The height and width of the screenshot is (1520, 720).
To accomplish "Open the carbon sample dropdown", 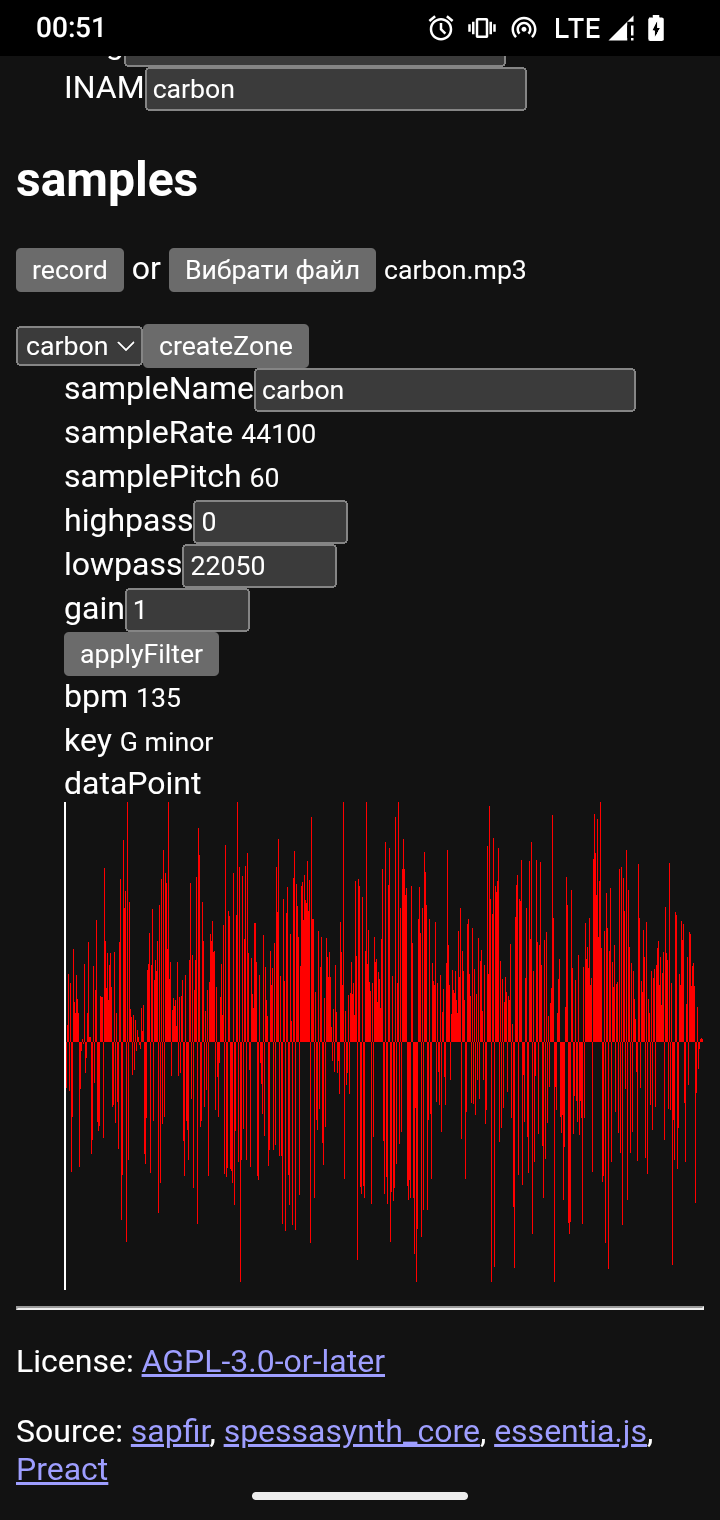I will pyautogui.click(x=79, y=346).
